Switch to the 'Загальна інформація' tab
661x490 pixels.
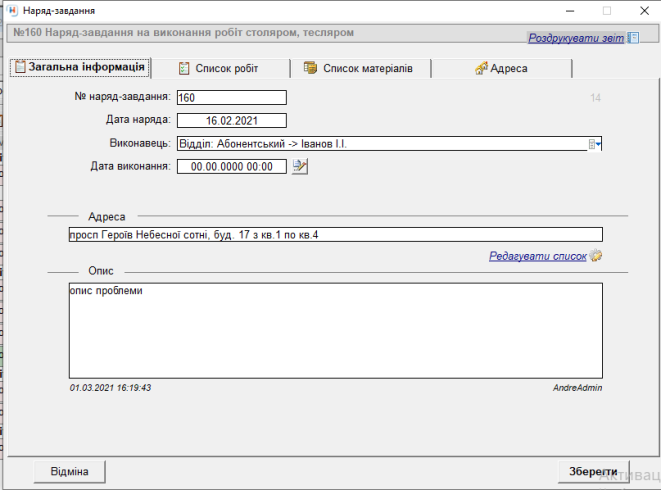[x=80, y=68]
